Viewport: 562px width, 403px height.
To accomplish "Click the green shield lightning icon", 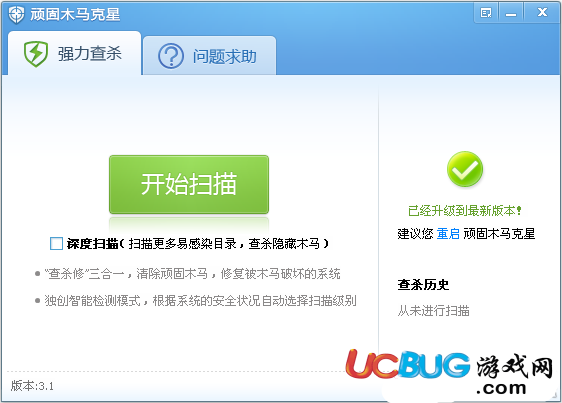I will coord(35,54).
